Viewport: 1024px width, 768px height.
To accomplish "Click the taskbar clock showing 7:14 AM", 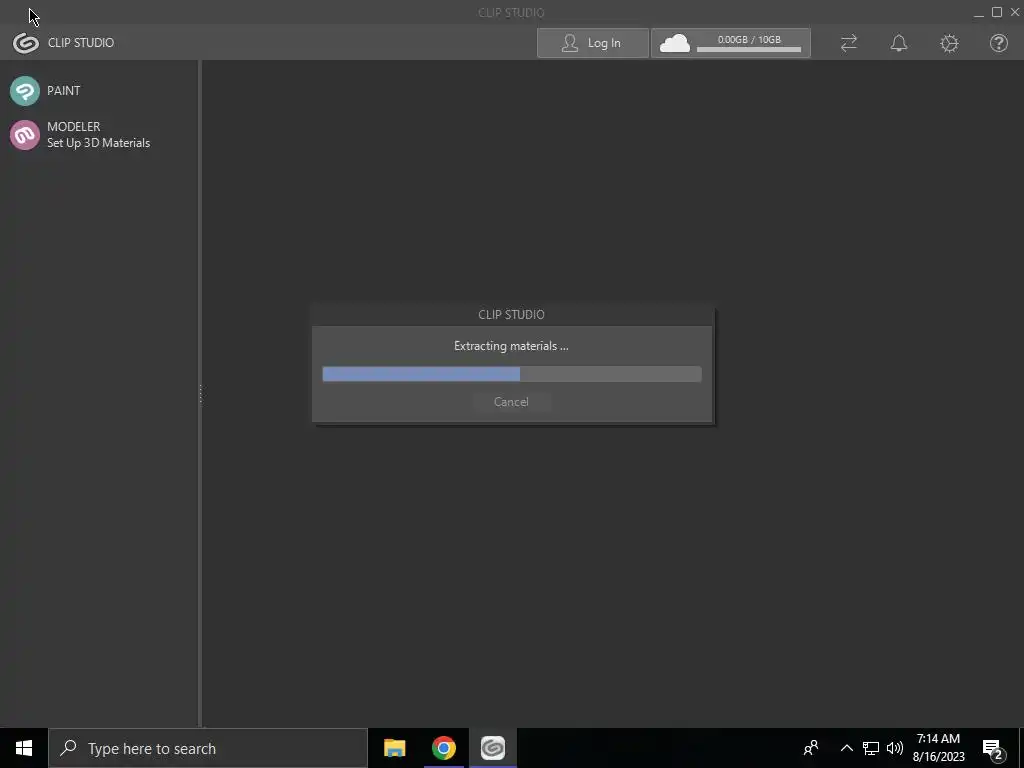I will (938, 748).
